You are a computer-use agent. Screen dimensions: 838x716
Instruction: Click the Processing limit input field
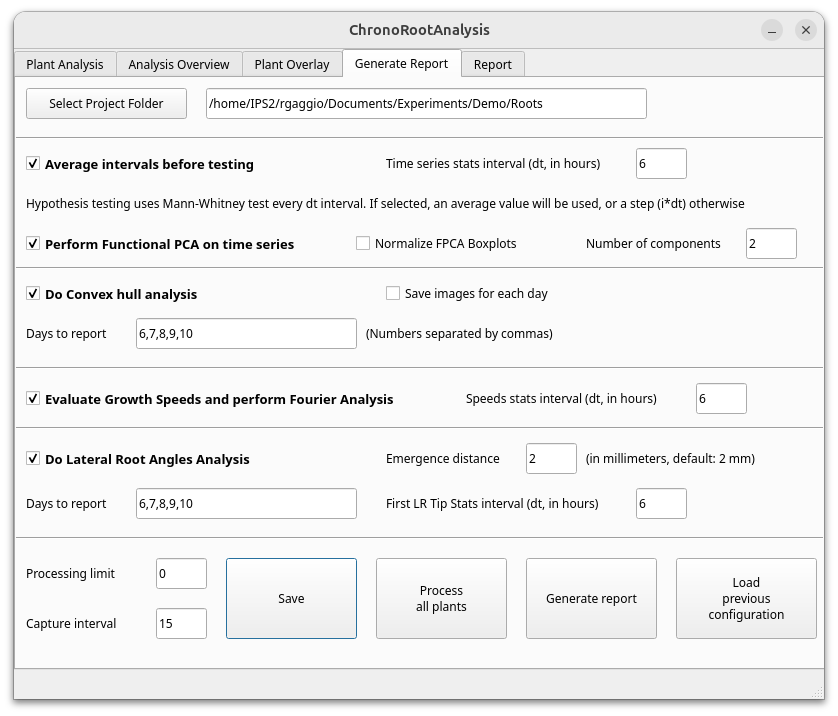(x=181, y=573)
